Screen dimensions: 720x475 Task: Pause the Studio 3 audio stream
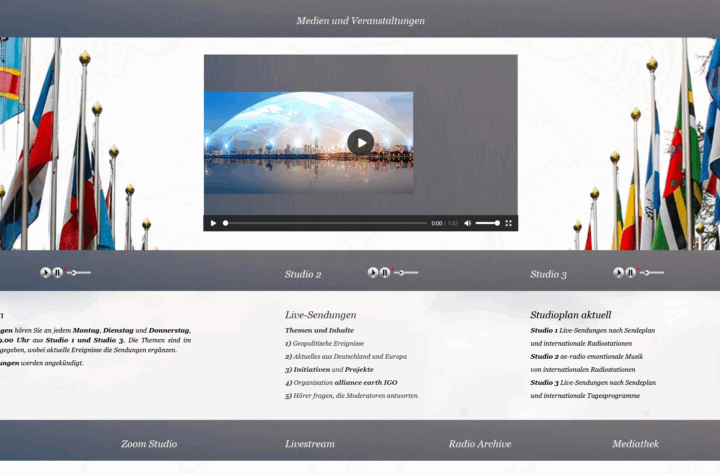click(x=631, y=272)
